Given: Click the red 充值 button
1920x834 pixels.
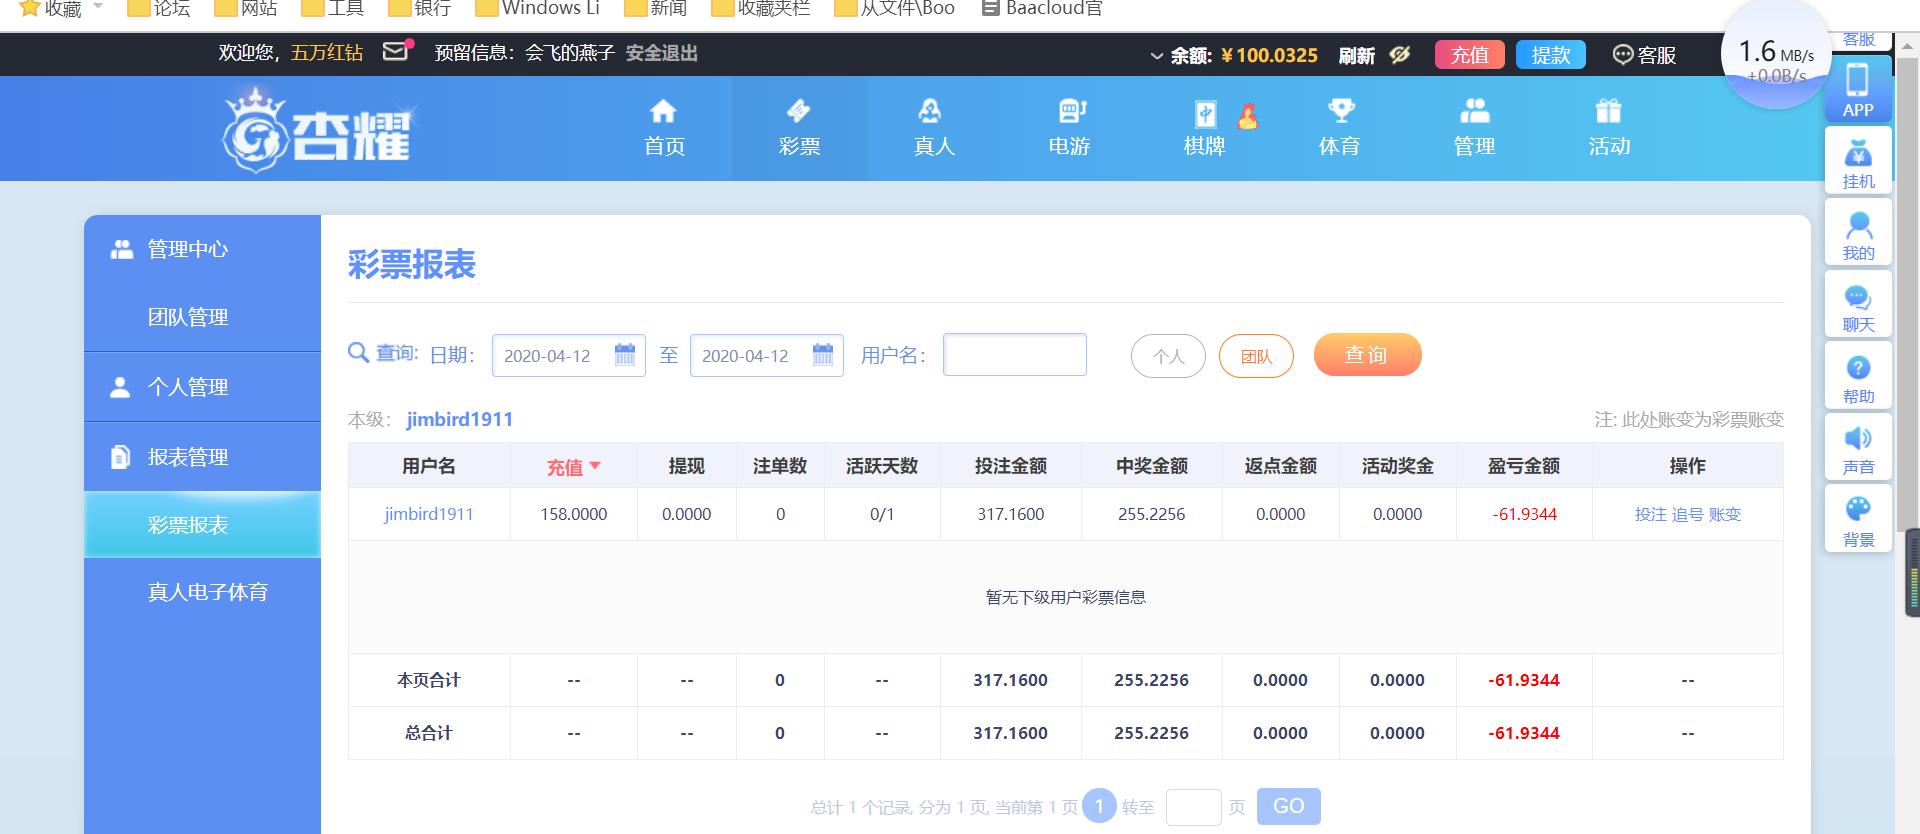Looking at the screenshot, I should point(1469,55).
